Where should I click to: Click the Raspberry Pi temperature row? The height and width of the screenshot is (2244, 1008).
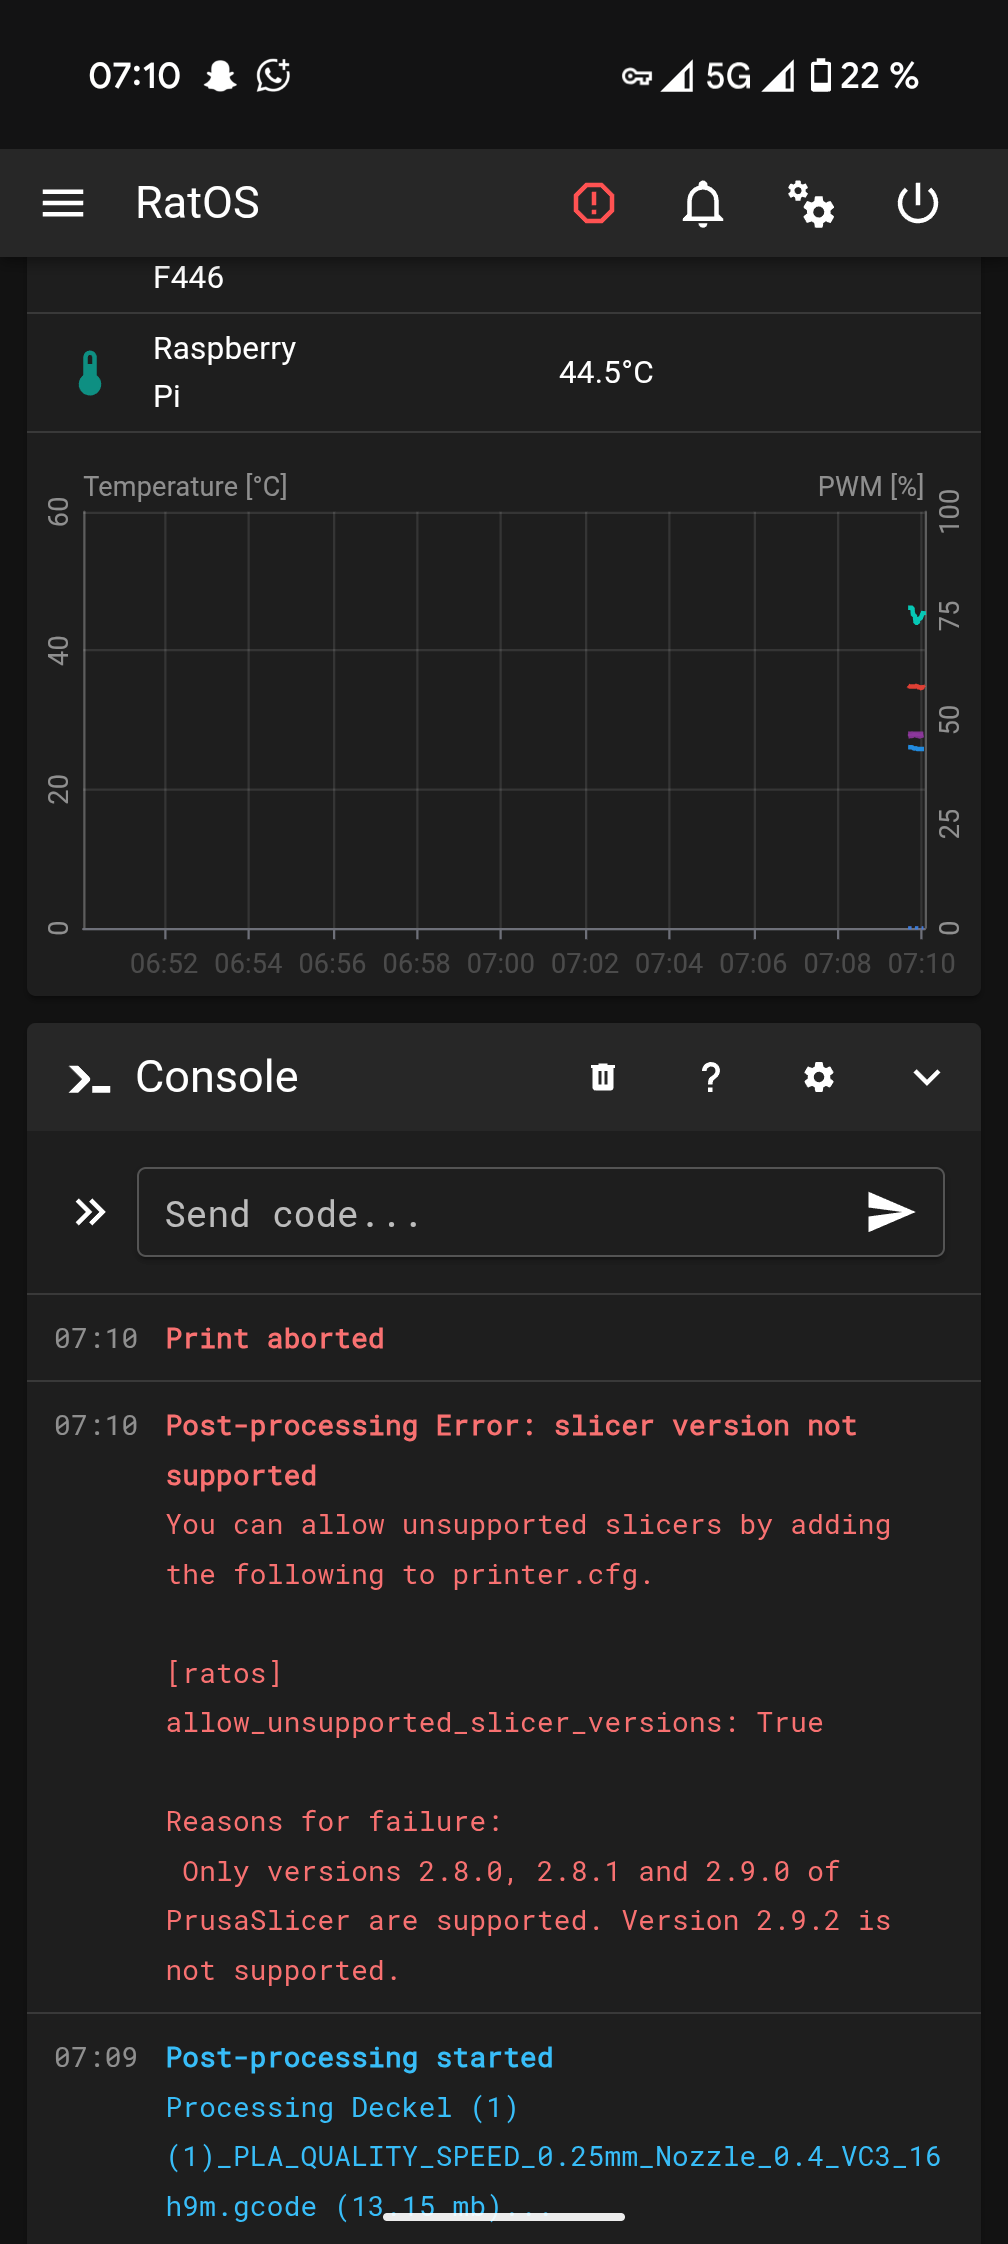coord(504,373)
